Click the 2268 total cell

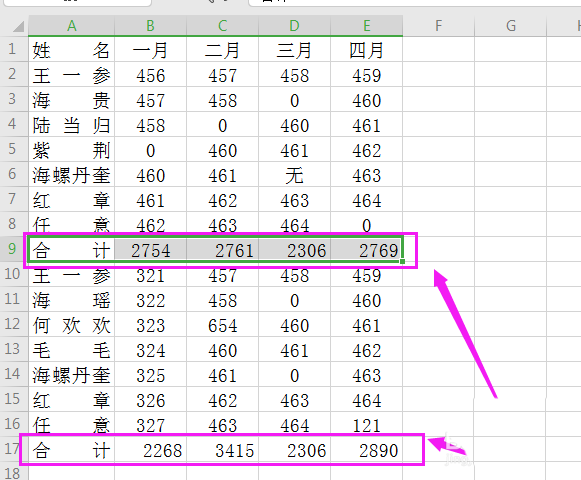pos(150,450)
